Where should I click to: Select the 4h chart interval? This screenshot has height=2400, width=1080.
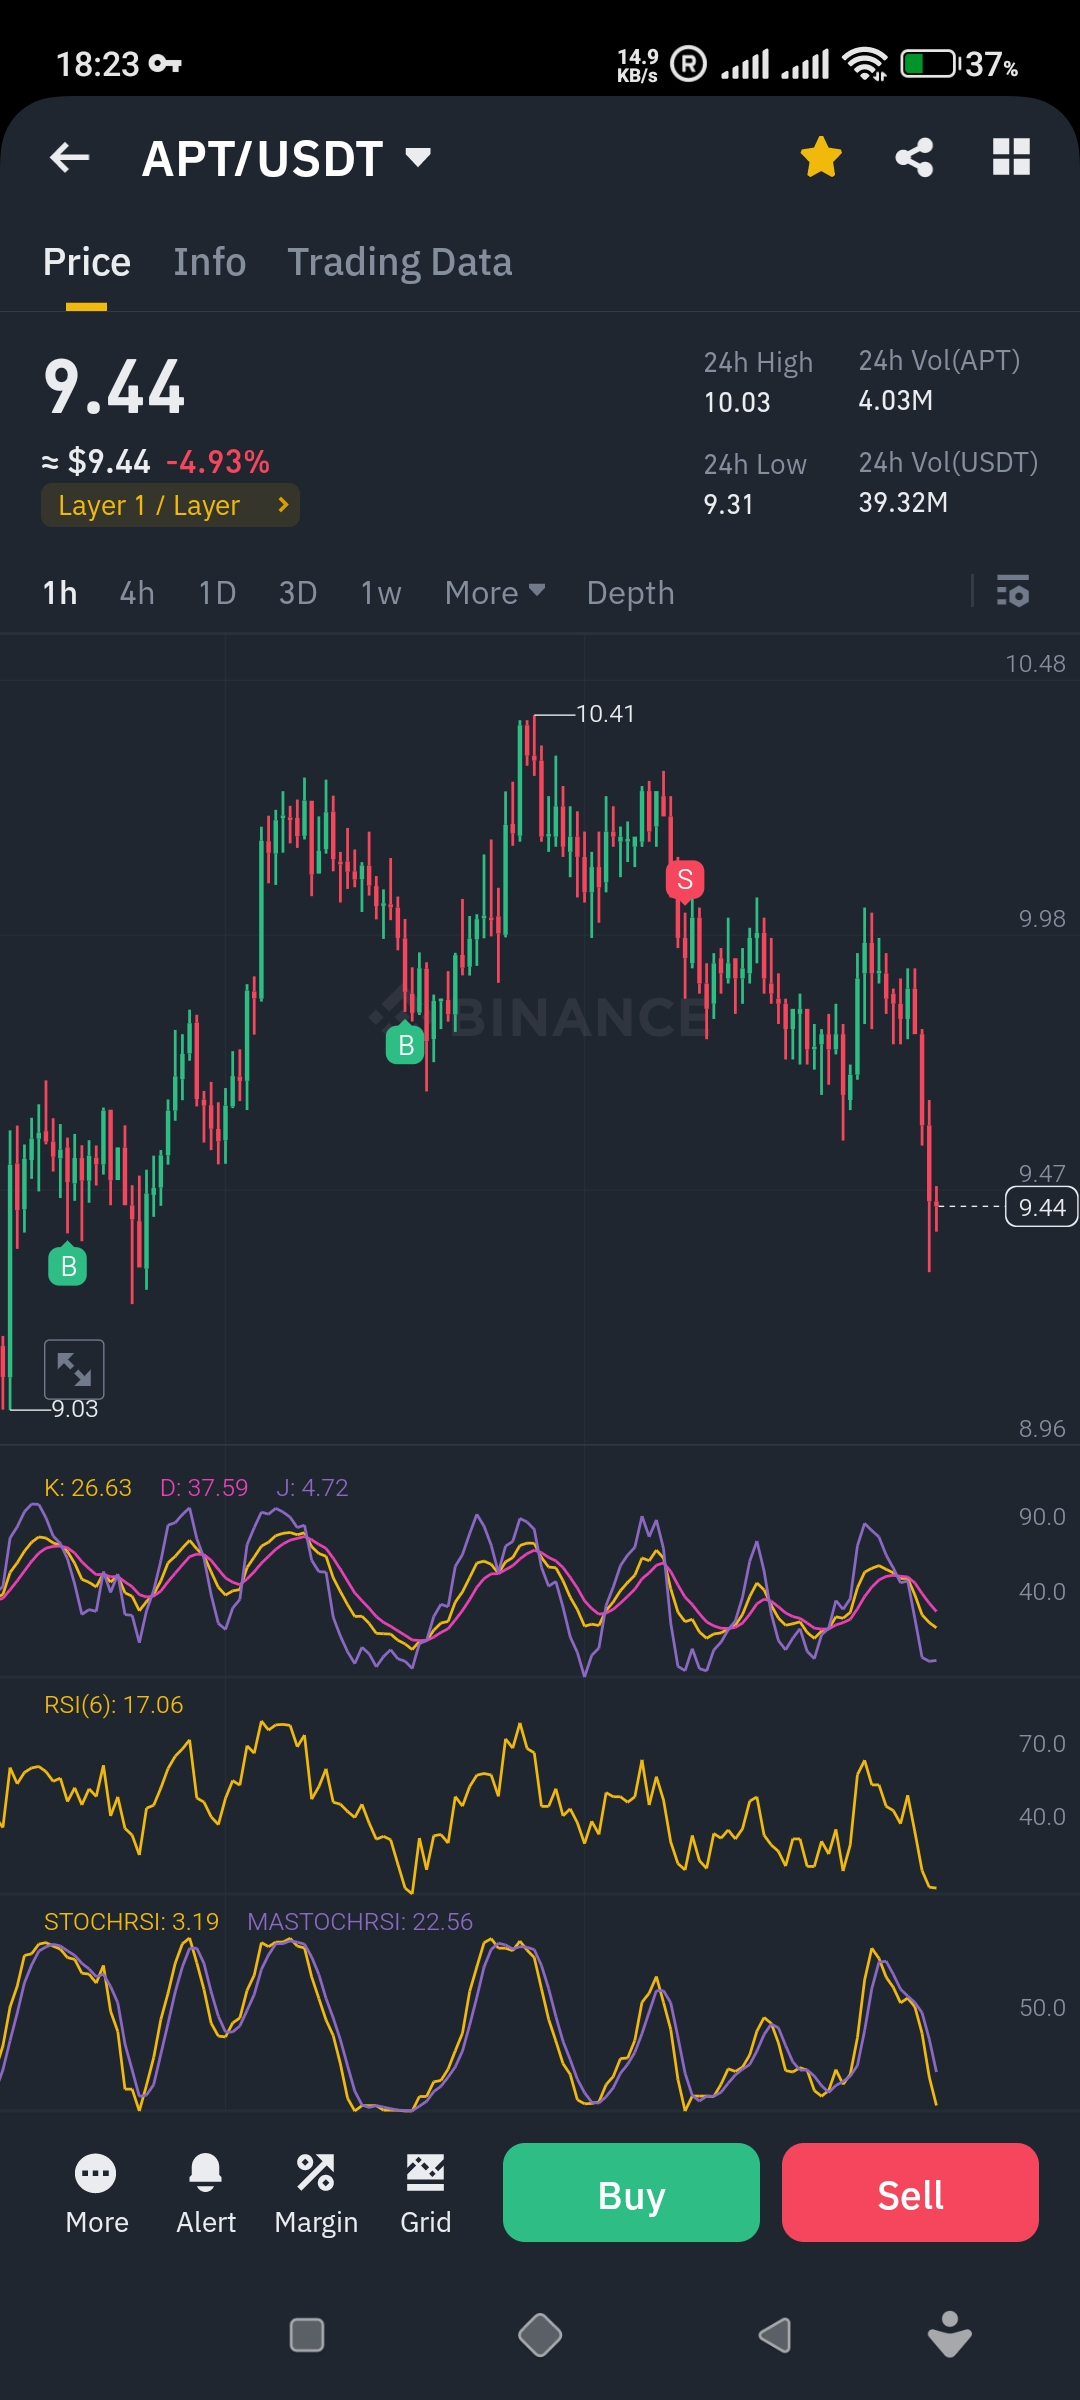pos(137,593)
